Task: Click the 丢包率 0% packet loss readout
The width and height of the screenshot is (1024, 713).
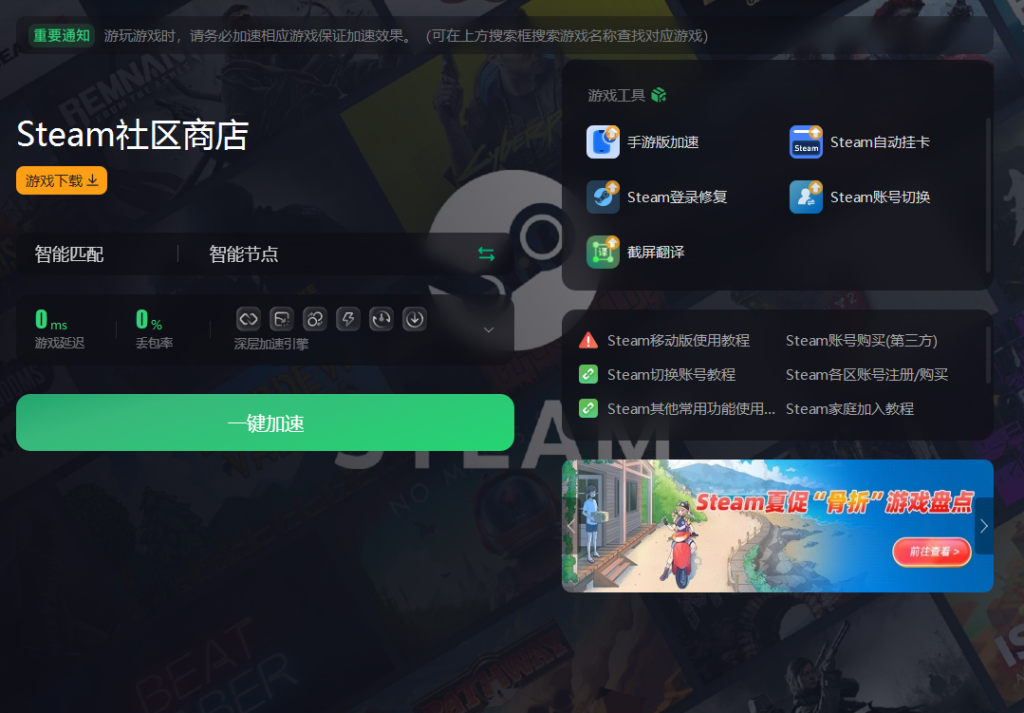Action: [154, 328]
